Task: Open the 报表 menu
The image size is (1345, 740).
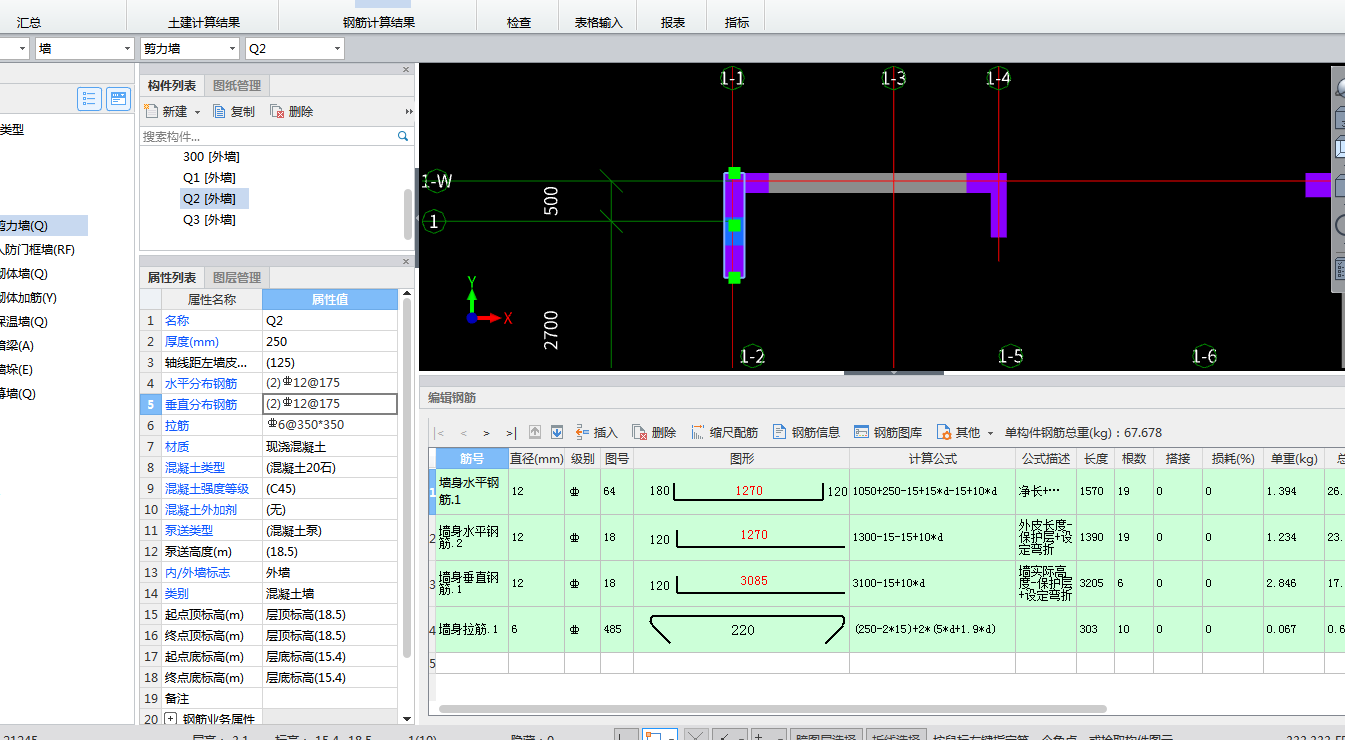Action: click(x=673, y=22)
